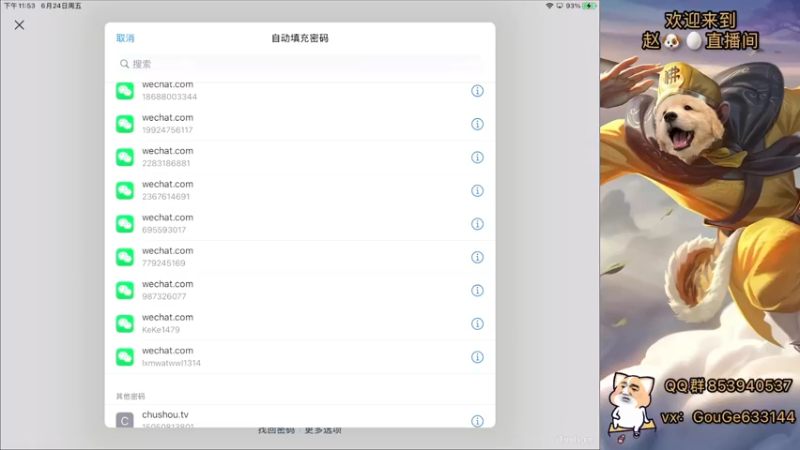This screenshot has width=800, height=450.
Task: Open info for wechat.com 19924756117
Action: [477, 124]
